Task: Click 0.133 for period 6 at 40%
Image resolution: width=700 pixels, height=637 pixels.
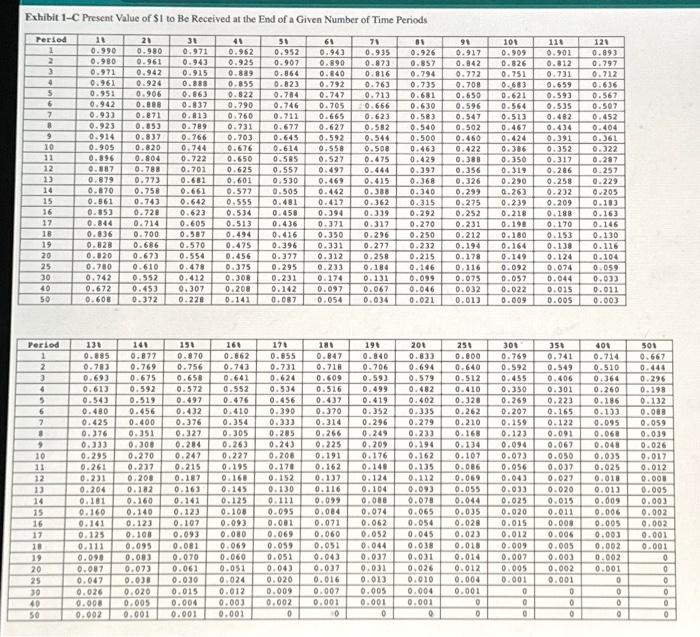Action: (607, 412)
